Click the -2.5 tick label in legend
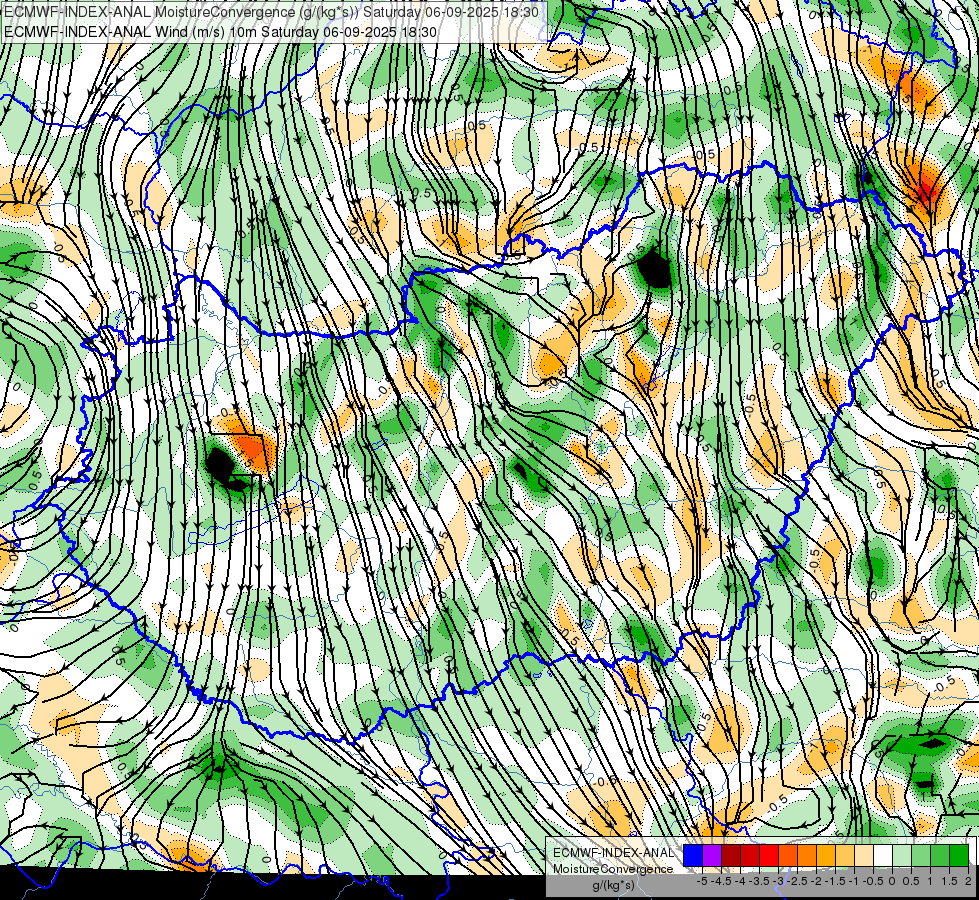The width and height of the screenshot is (979, 900). (x=797, y=881)
